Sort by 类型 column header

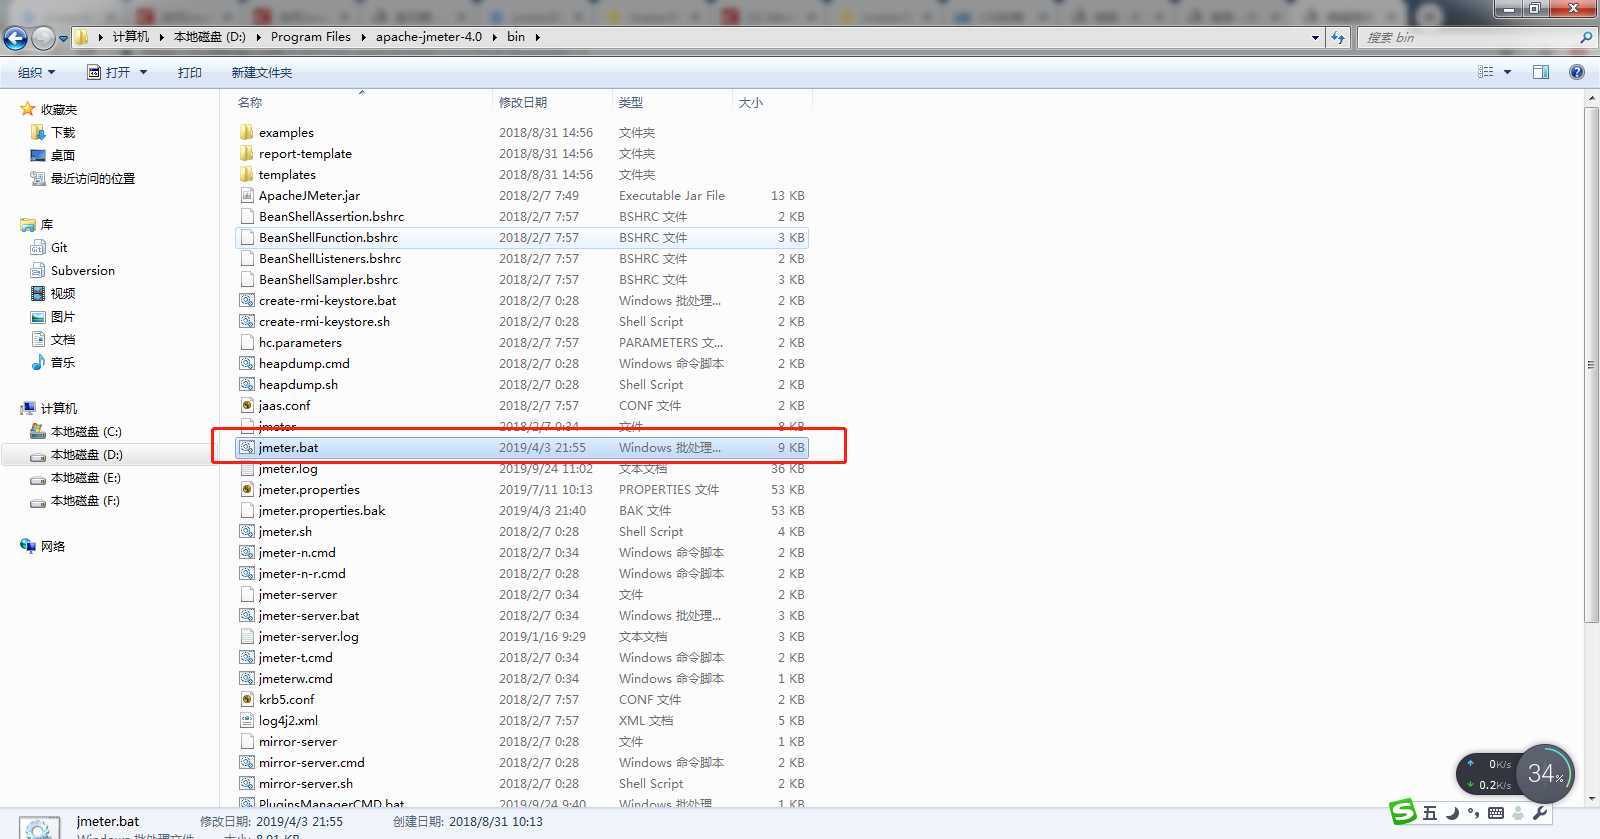pos(630,102)
